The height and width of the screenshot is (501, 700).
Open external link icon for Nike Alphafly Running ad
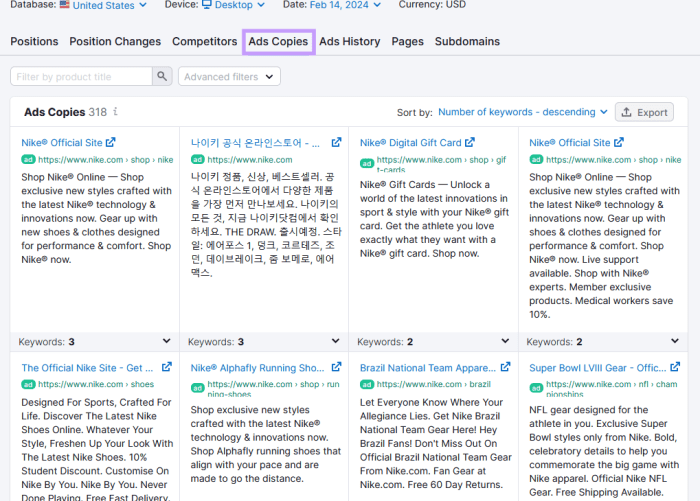pos(337,368)
